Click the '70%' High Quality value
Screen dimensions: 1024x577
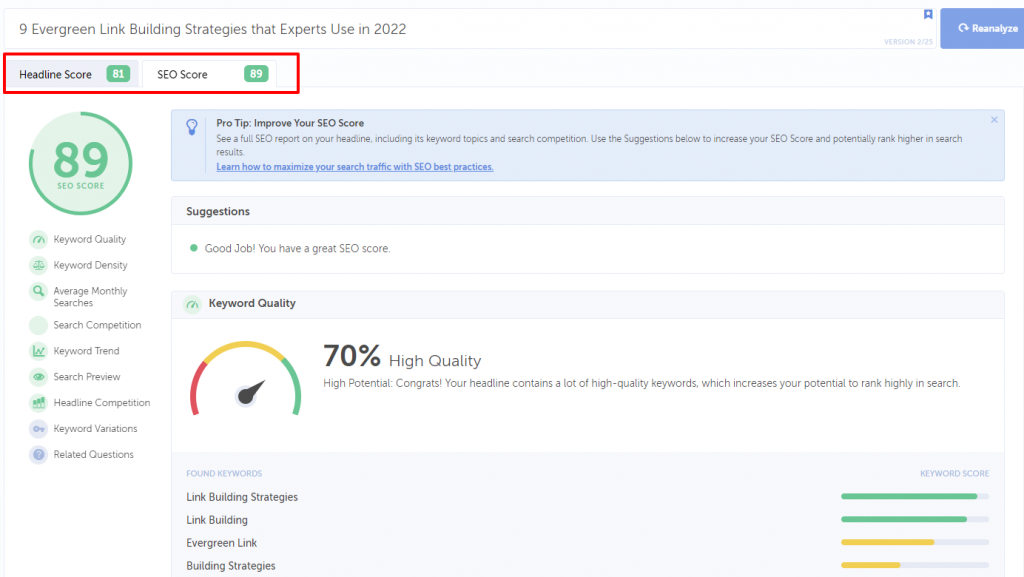point(352,356)
